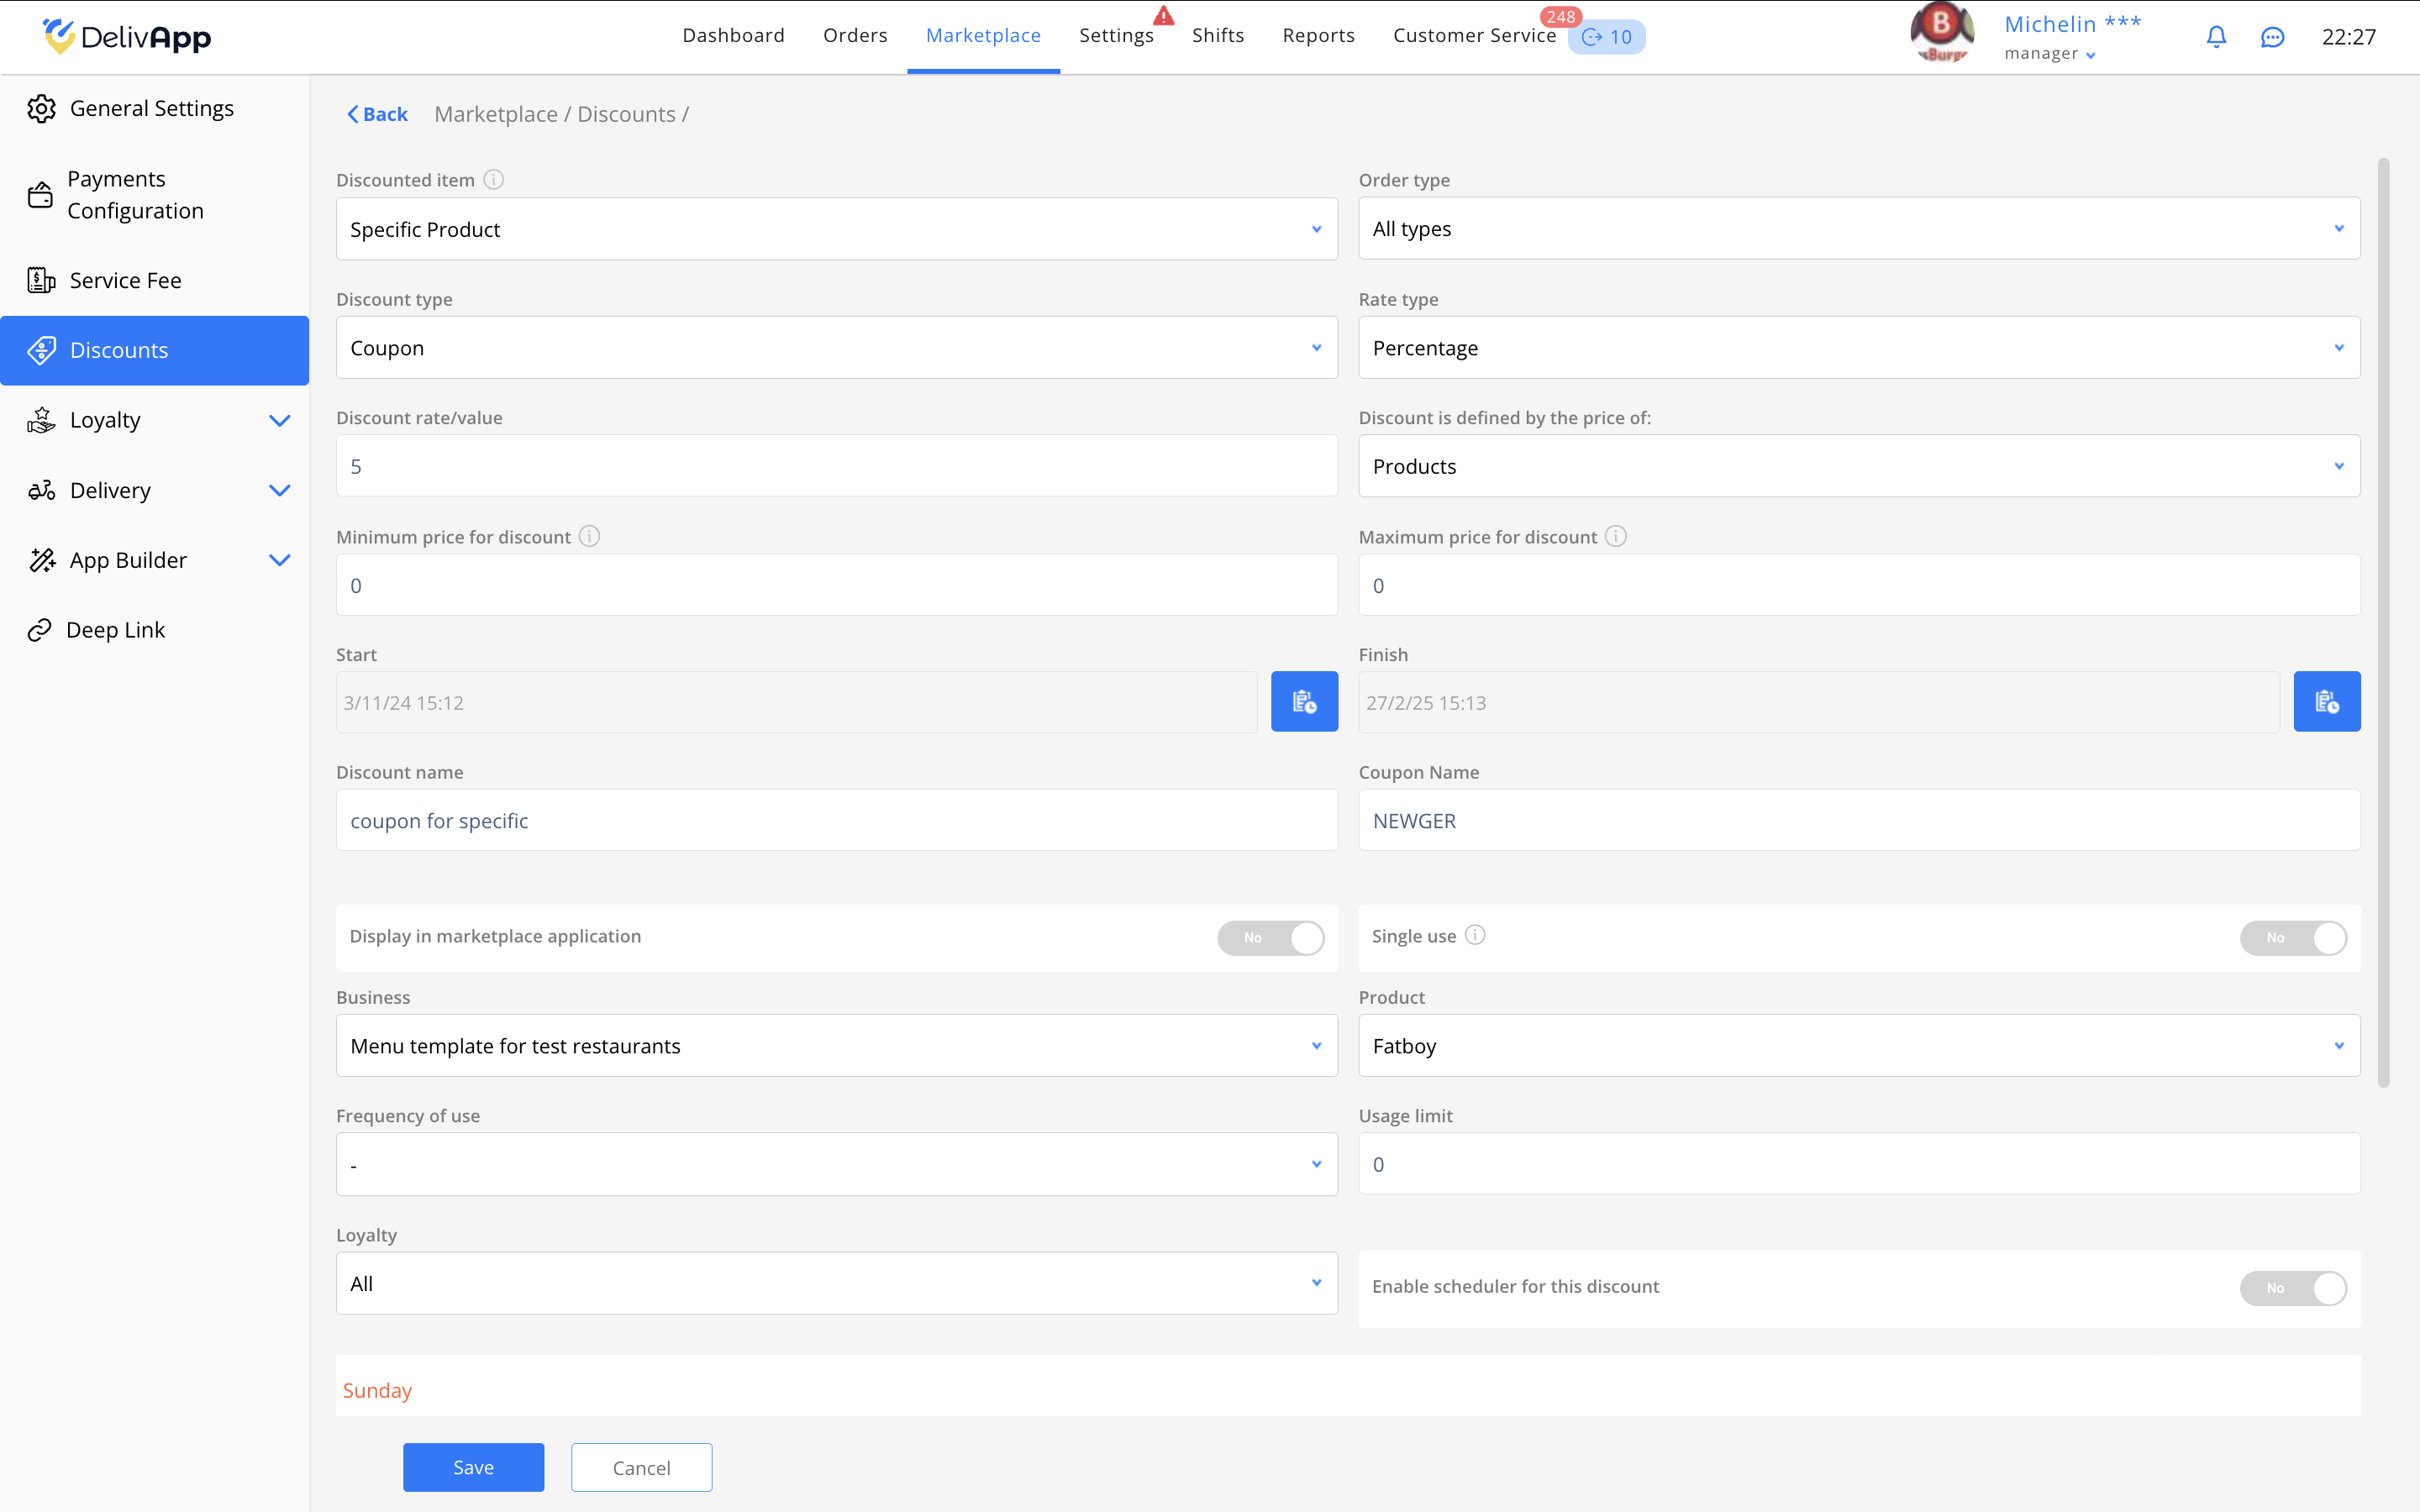Show info tooltip for Single use

pos(1475,935)
